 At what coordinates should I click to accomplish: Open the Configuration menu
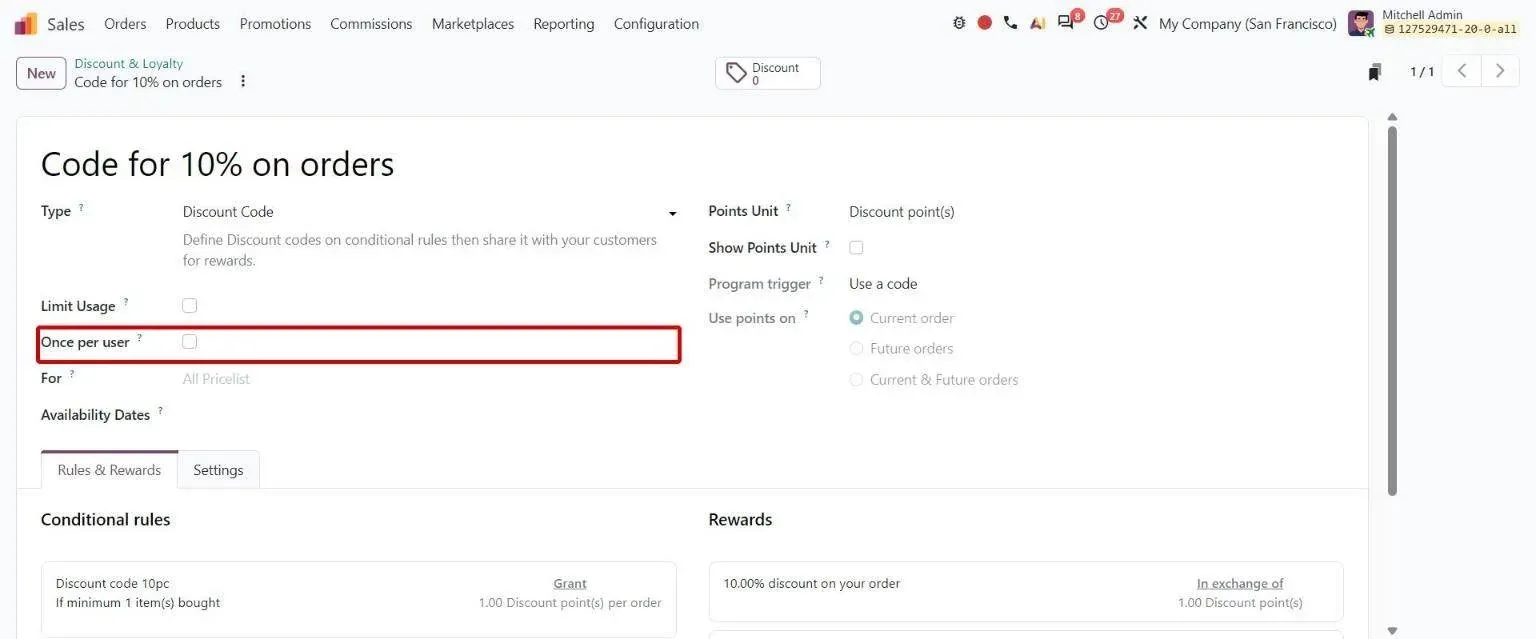click(x=656, y=23)
